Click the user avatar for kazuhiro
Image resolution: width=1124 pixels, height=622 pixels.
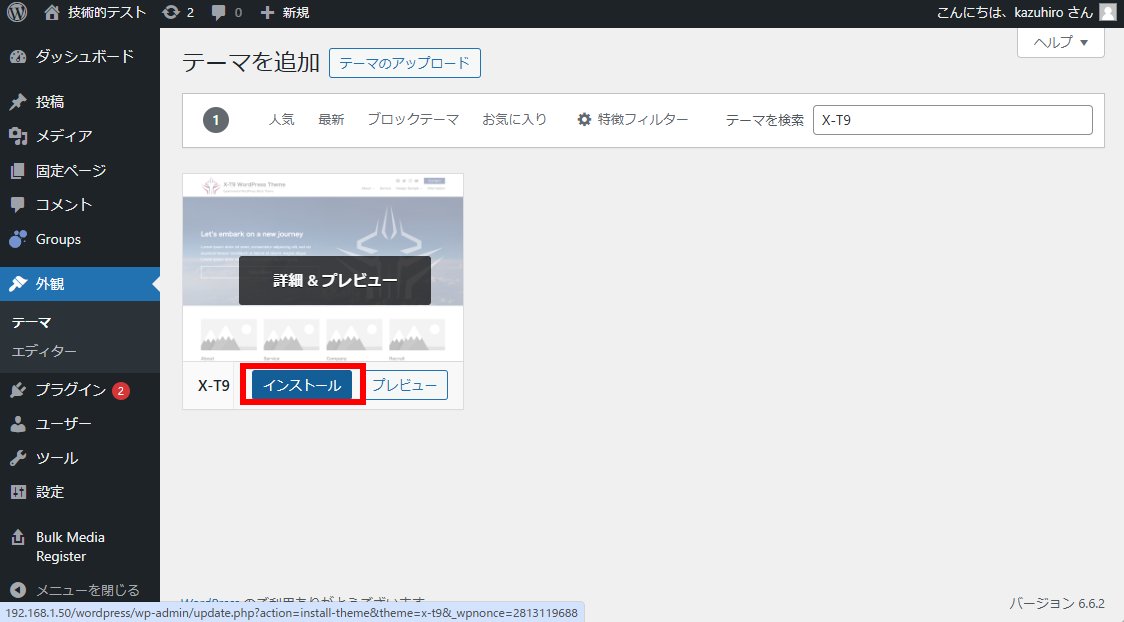1107,13
